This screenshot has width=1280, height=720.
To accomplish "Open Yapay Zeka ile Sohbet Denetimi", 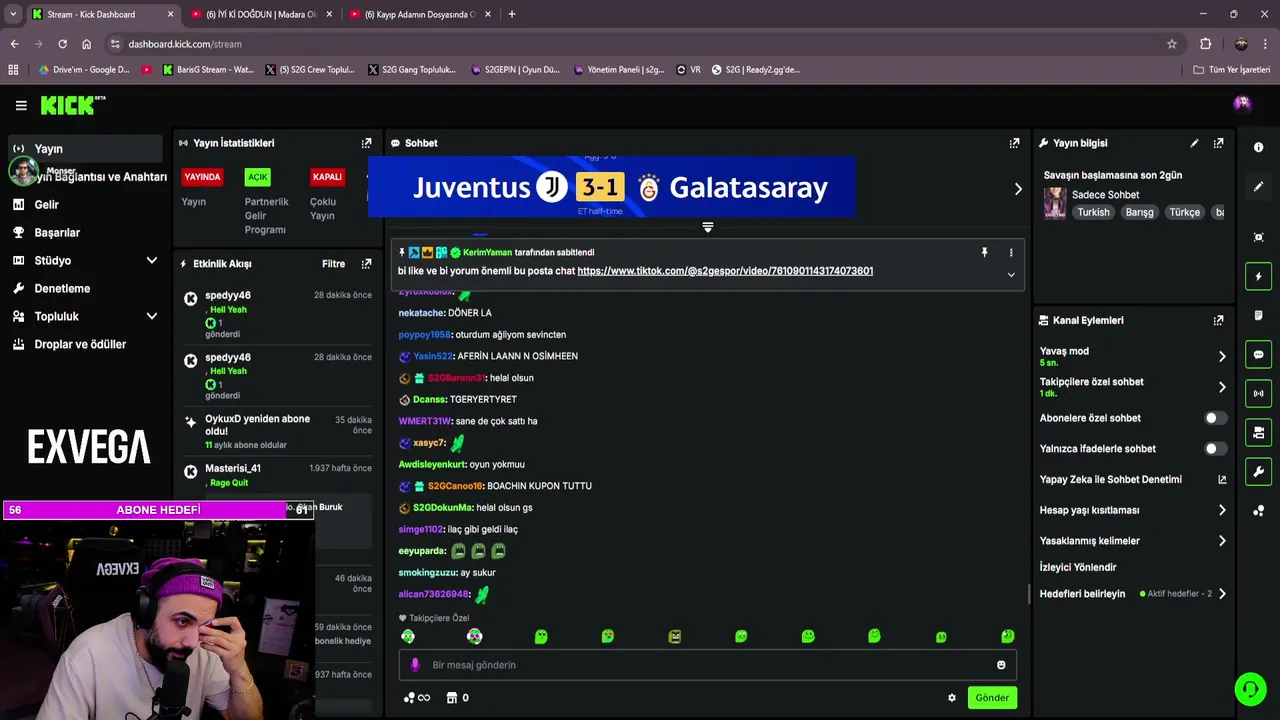I will 1133,480.
